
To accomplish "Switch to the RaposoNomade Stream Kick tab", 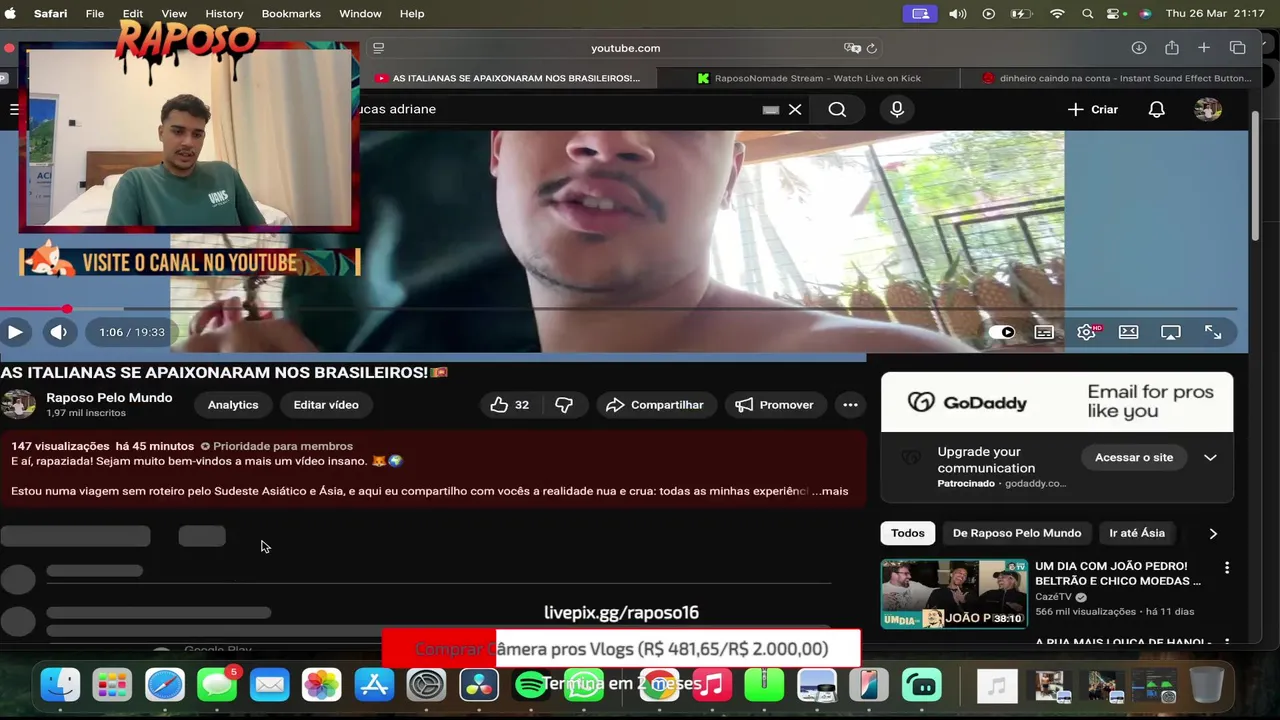I will tap(808, 78).
